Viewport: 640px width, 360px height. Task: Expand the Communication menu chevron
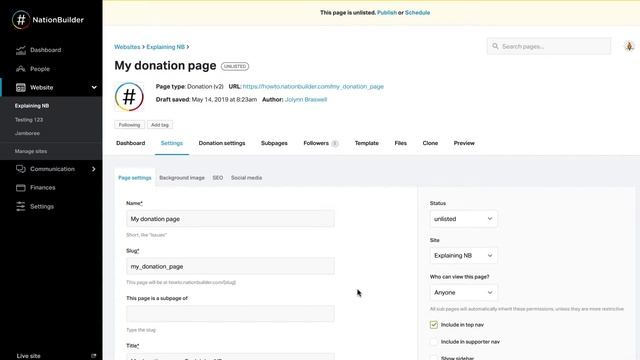tap(93, 169)
